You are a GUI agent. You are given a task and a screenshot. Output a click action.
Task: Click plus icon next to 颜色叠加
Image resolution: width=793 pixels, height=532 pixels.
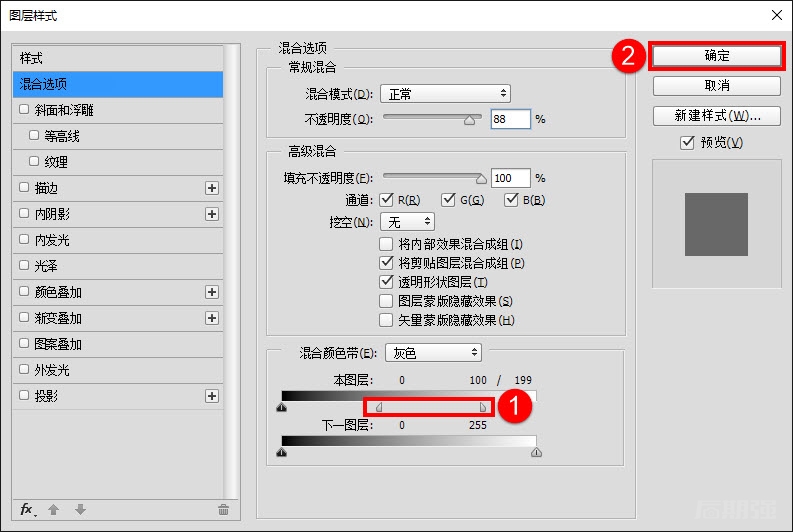click(x=212, y=292)
